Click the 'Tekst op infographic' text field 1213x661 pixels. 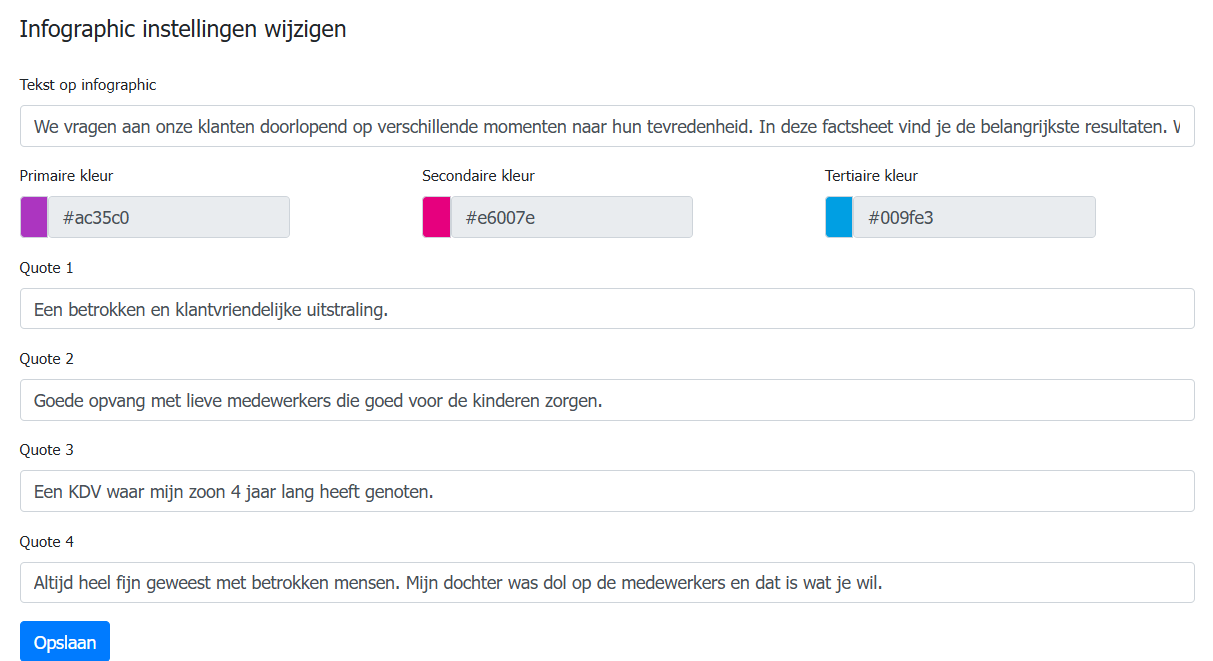click(606, 127)
